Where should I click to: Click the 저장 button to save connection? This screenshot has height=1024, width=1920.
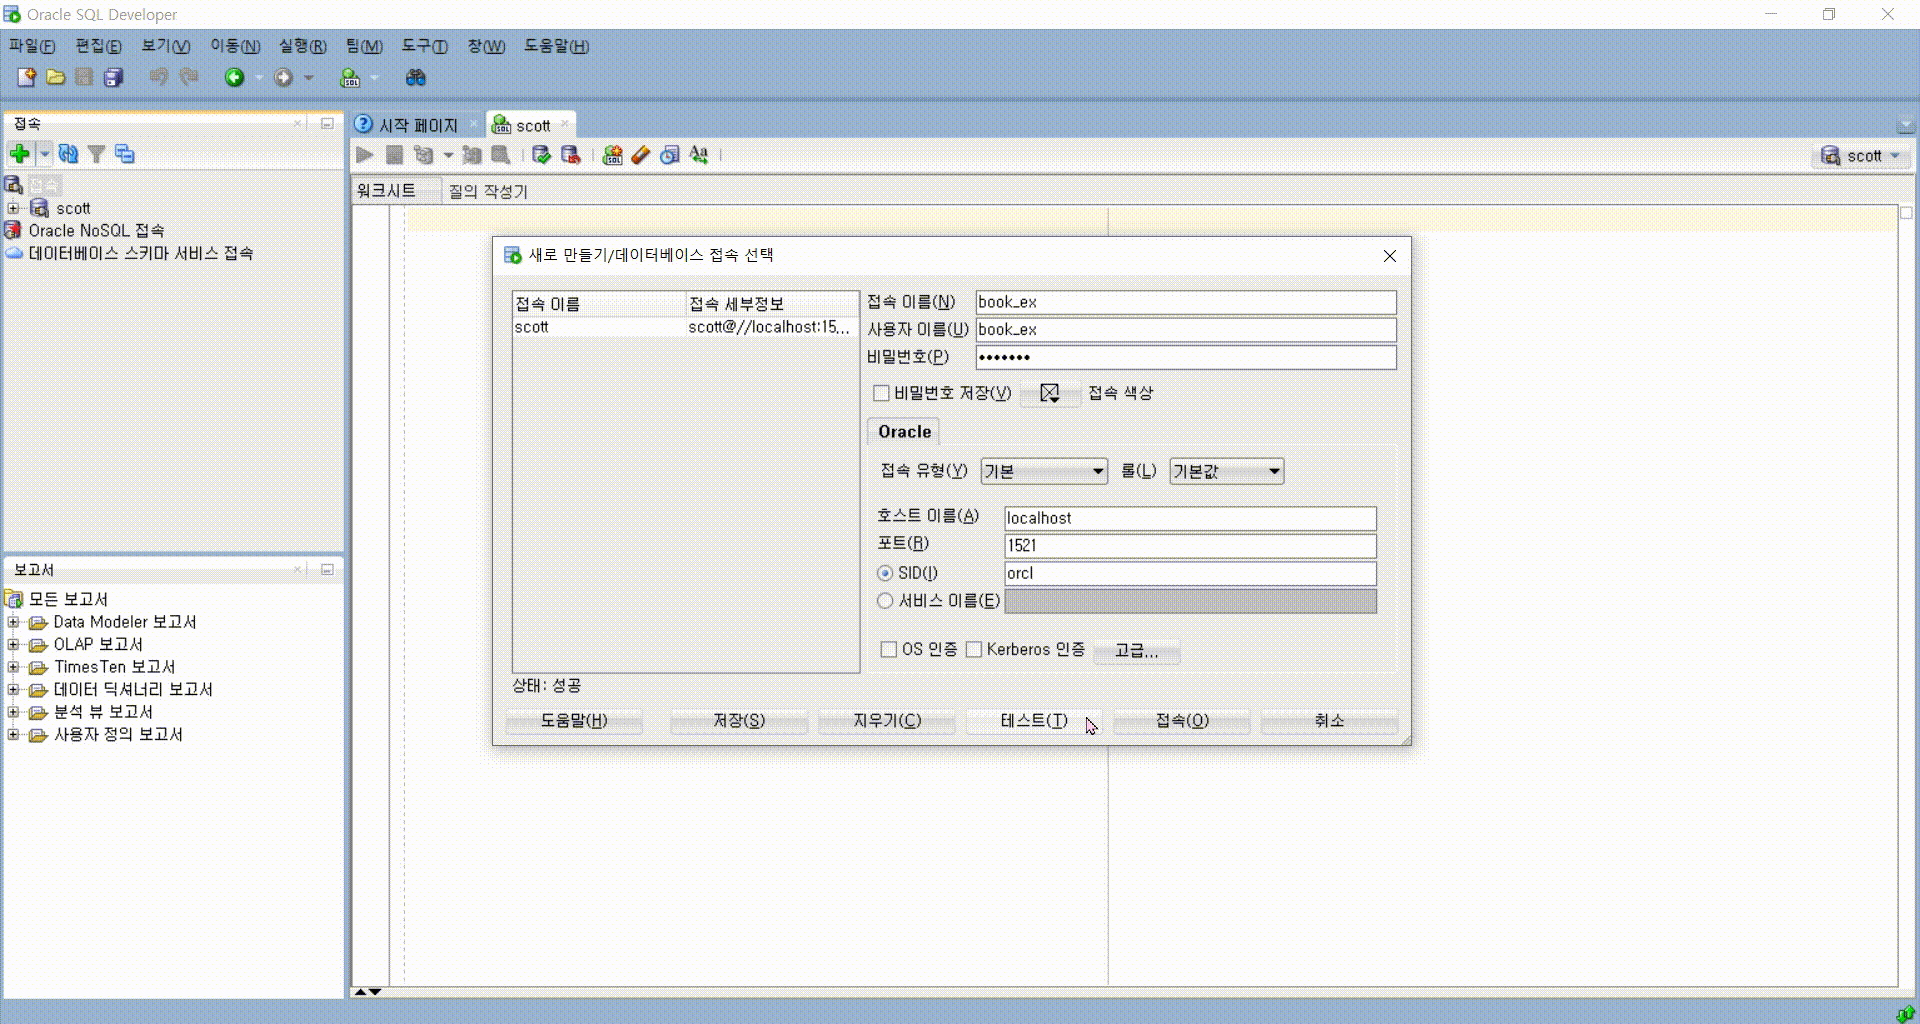(738, 721)
